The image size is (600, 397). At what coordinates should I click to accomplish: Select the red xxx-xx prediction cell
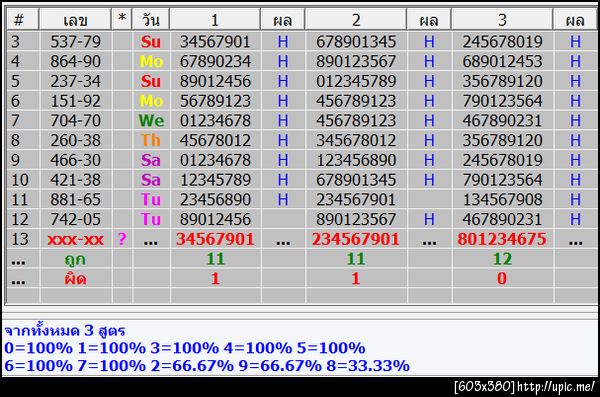(75, 240)
